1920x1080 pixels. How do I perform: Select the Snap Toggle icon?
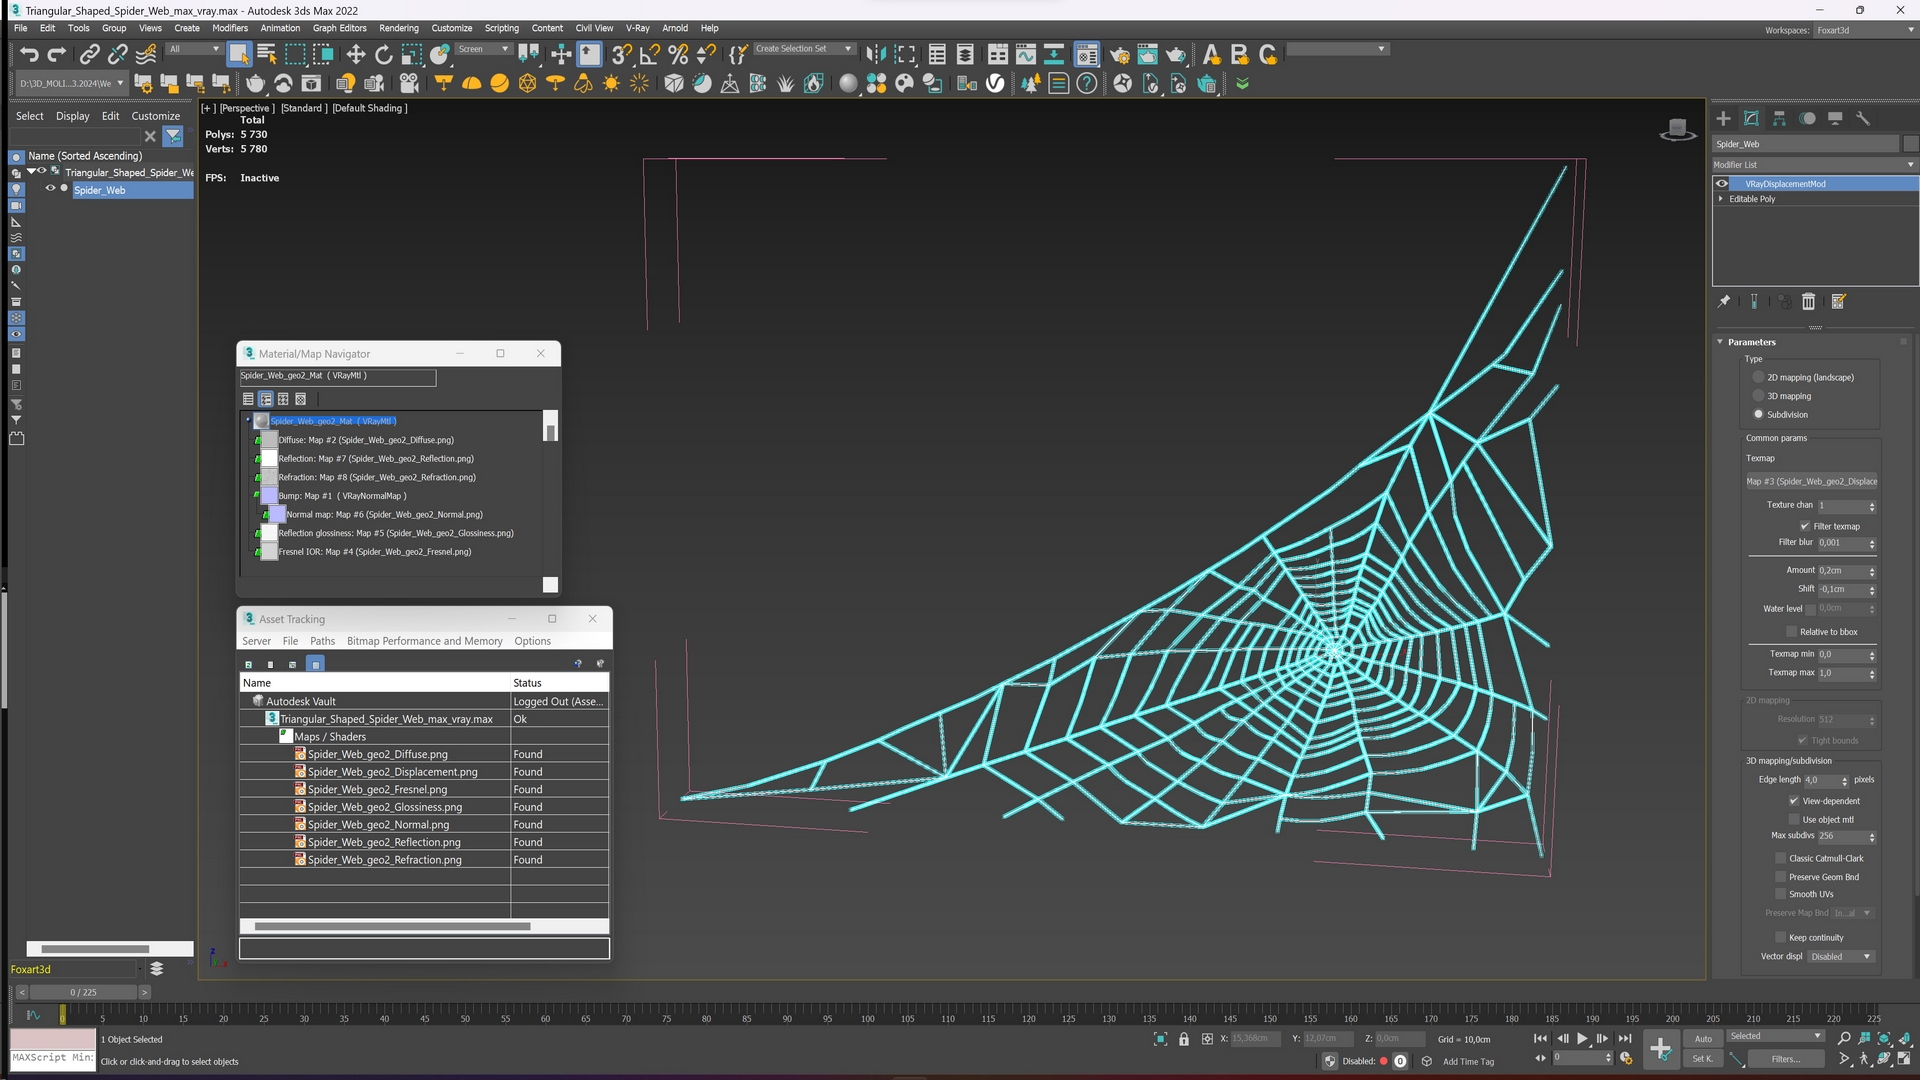(622, 53)
